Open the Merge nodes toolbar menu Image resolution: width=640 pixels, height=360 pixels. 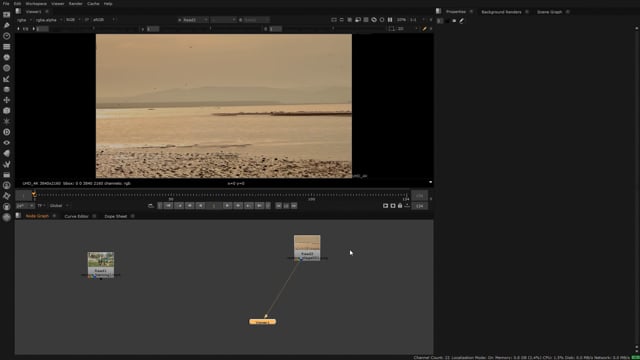(7, 89)
